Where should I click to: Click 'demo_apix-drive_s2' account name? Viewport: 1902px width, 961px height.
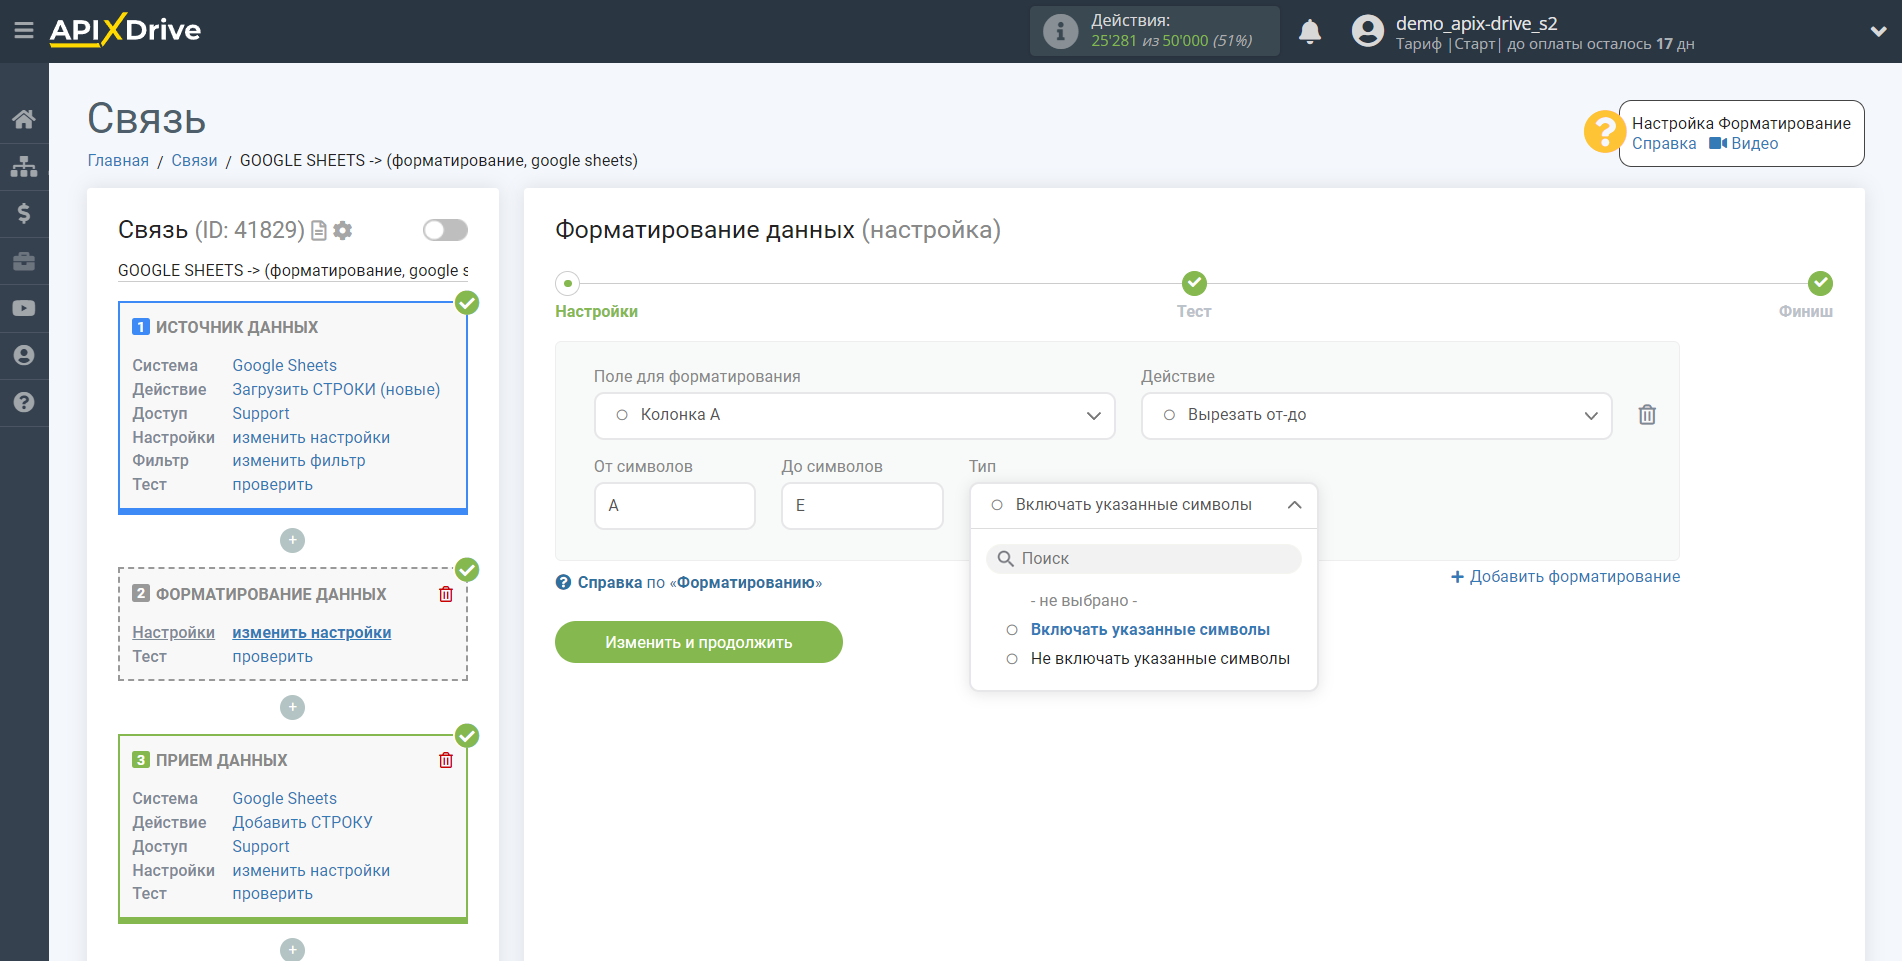pos(1476,23)
